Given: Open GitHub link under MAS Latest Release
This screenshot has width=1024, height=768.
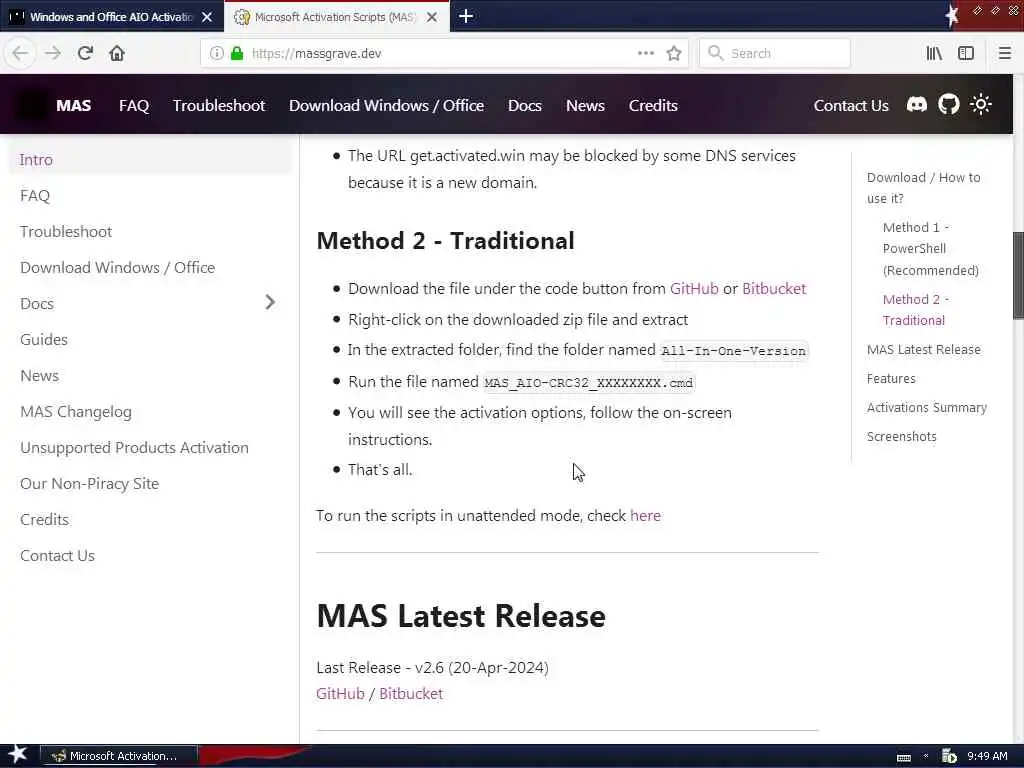Looking at the screenshot, I should 340,694.
